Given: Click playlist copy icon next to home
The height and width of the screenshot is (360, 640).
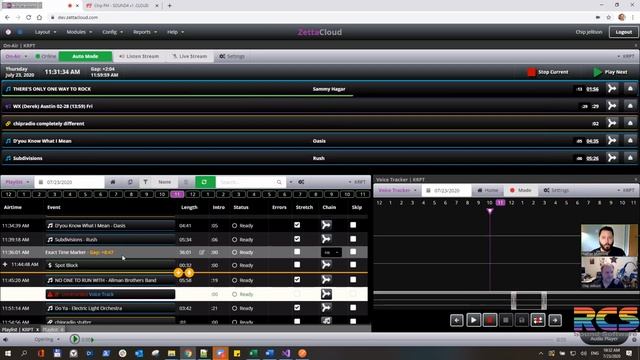Looking at the screenshot, I should point(130,182).
